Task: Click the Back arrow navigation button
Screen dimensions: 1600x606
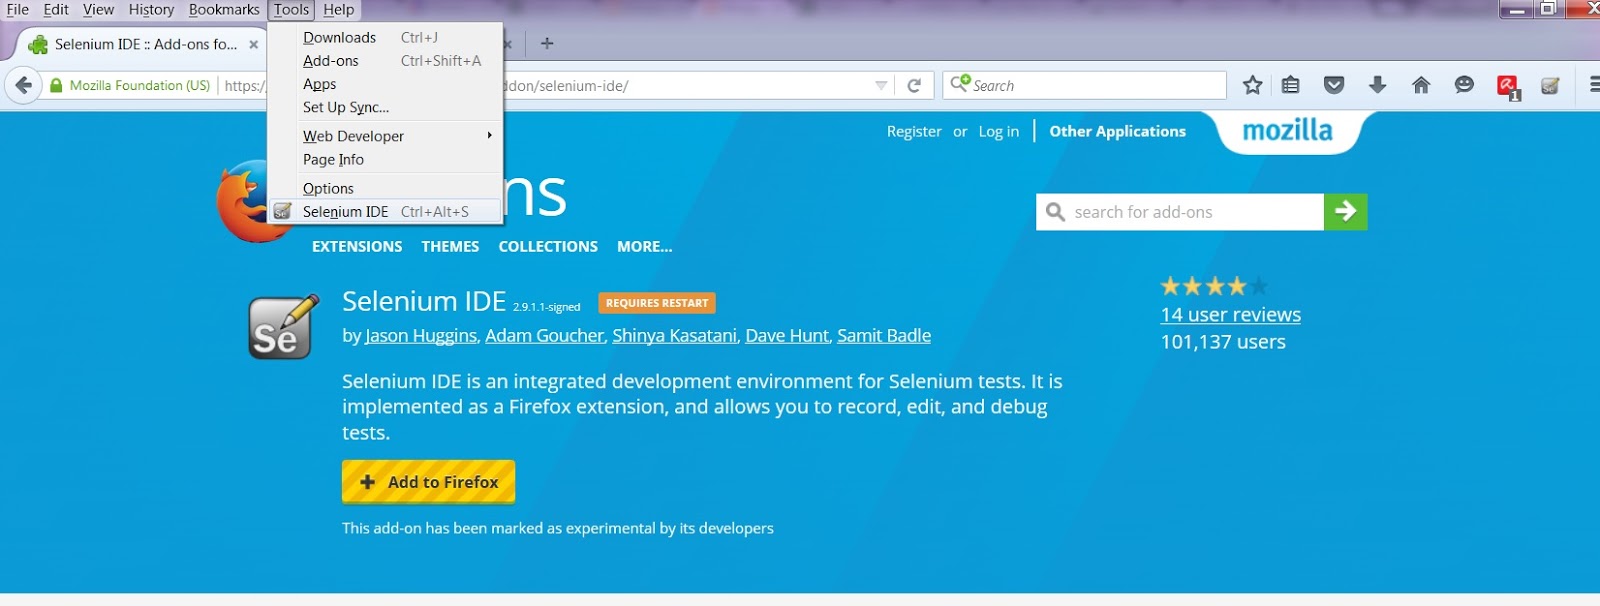Action: coord(24,85)
